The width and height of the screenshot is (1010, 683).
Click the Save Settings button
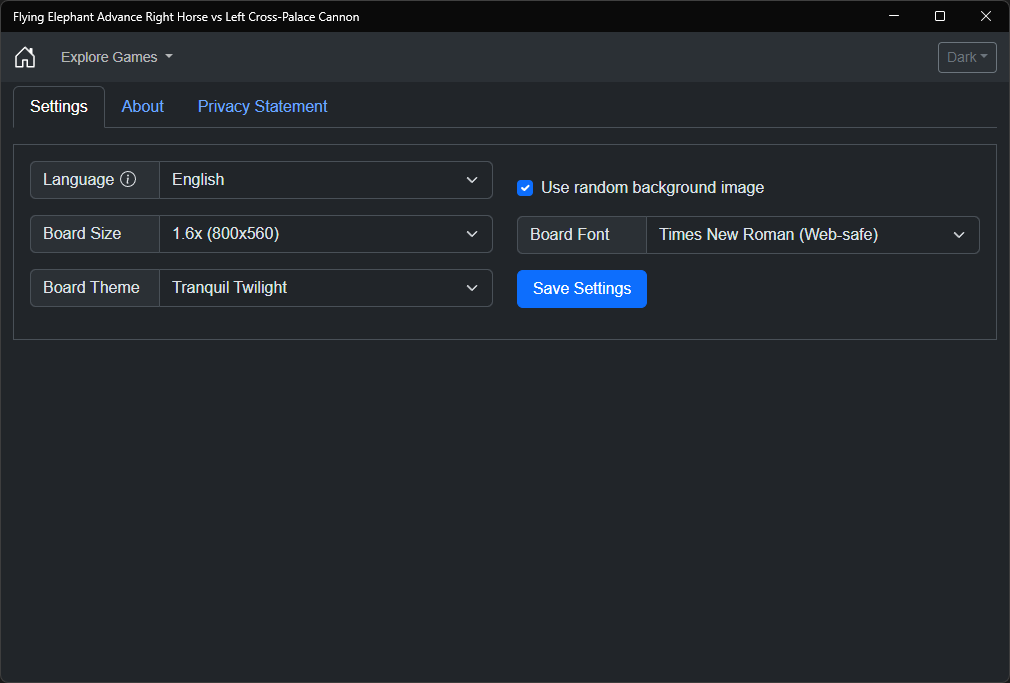pyautogui.click(x=582, y=289)
